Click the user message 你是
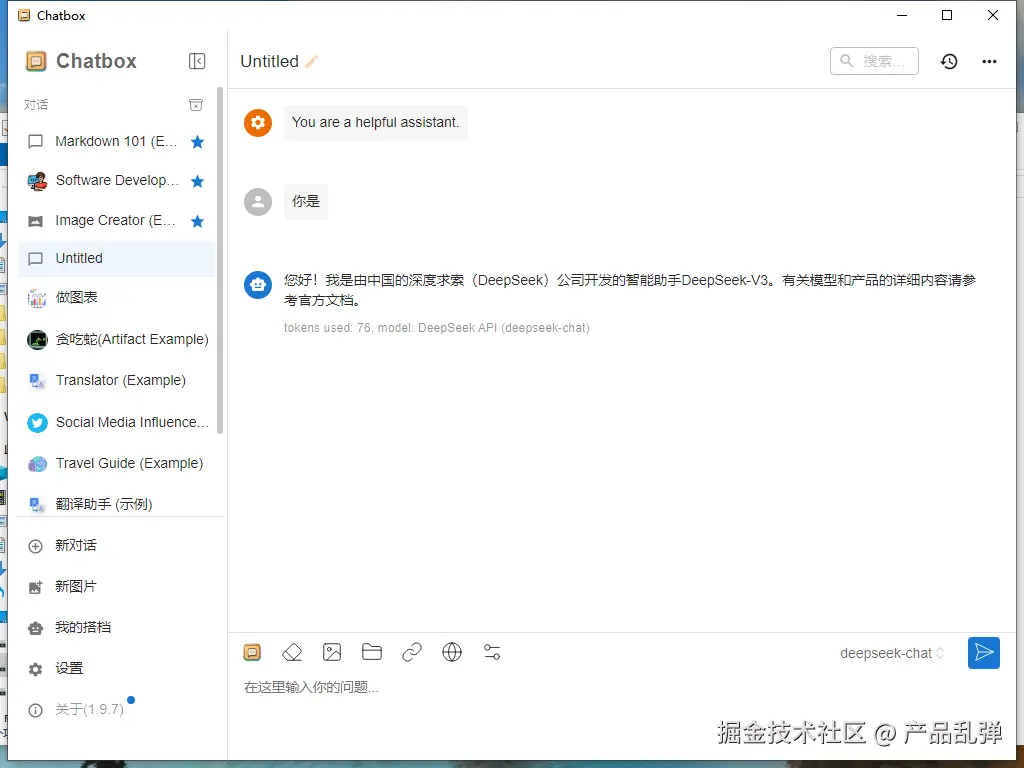Viewport: 1024px width, 768px height. 306,201
